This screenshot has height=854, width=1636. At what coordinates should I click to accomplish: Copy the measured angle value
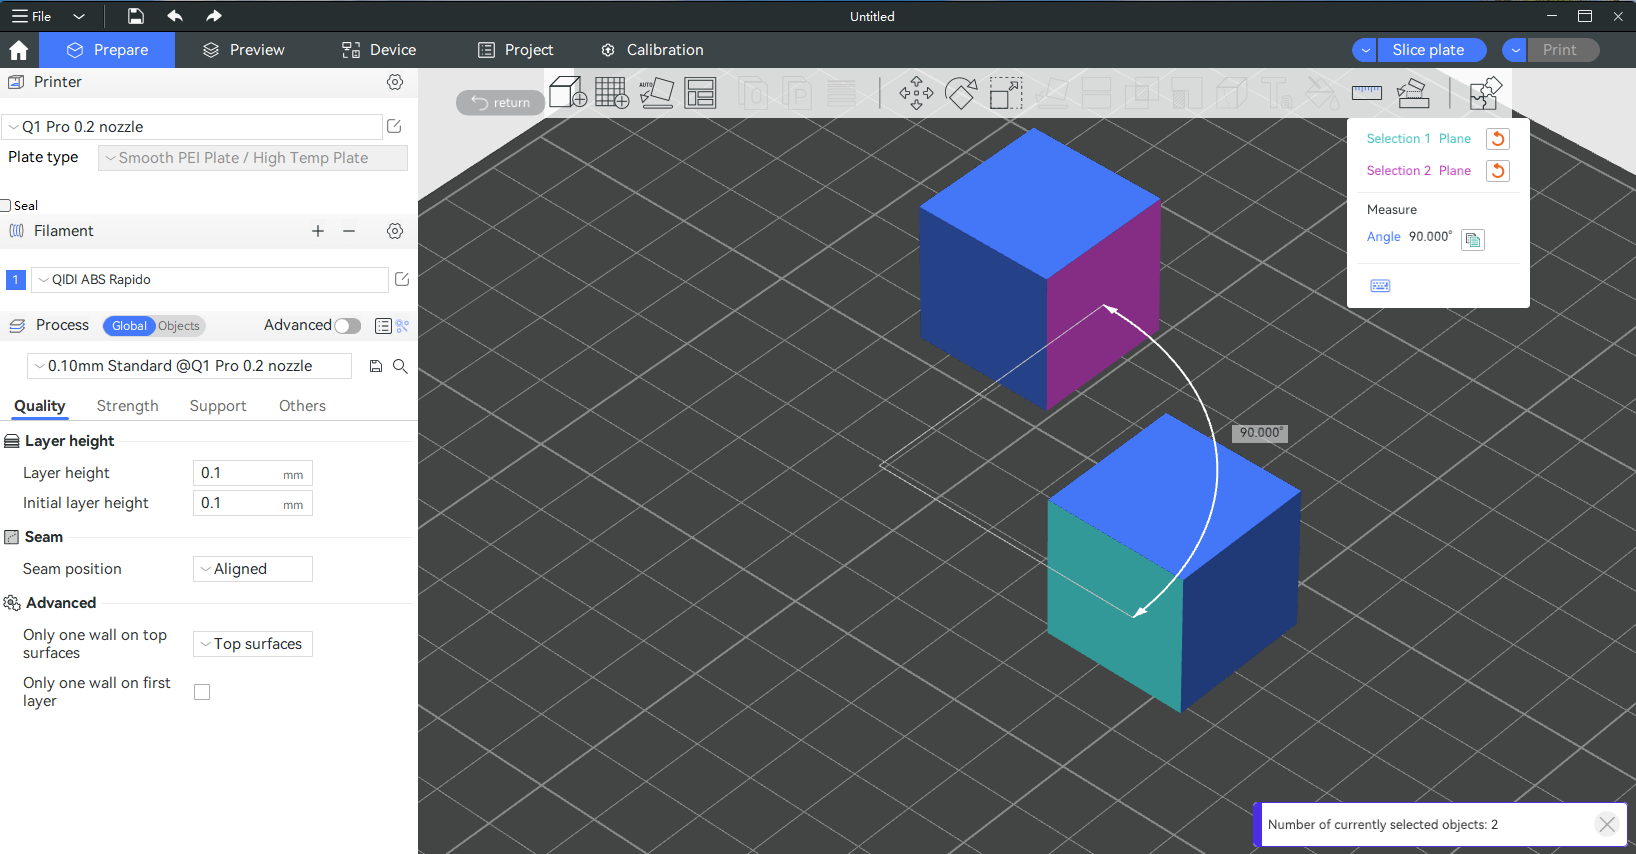tap(1473, 239)
